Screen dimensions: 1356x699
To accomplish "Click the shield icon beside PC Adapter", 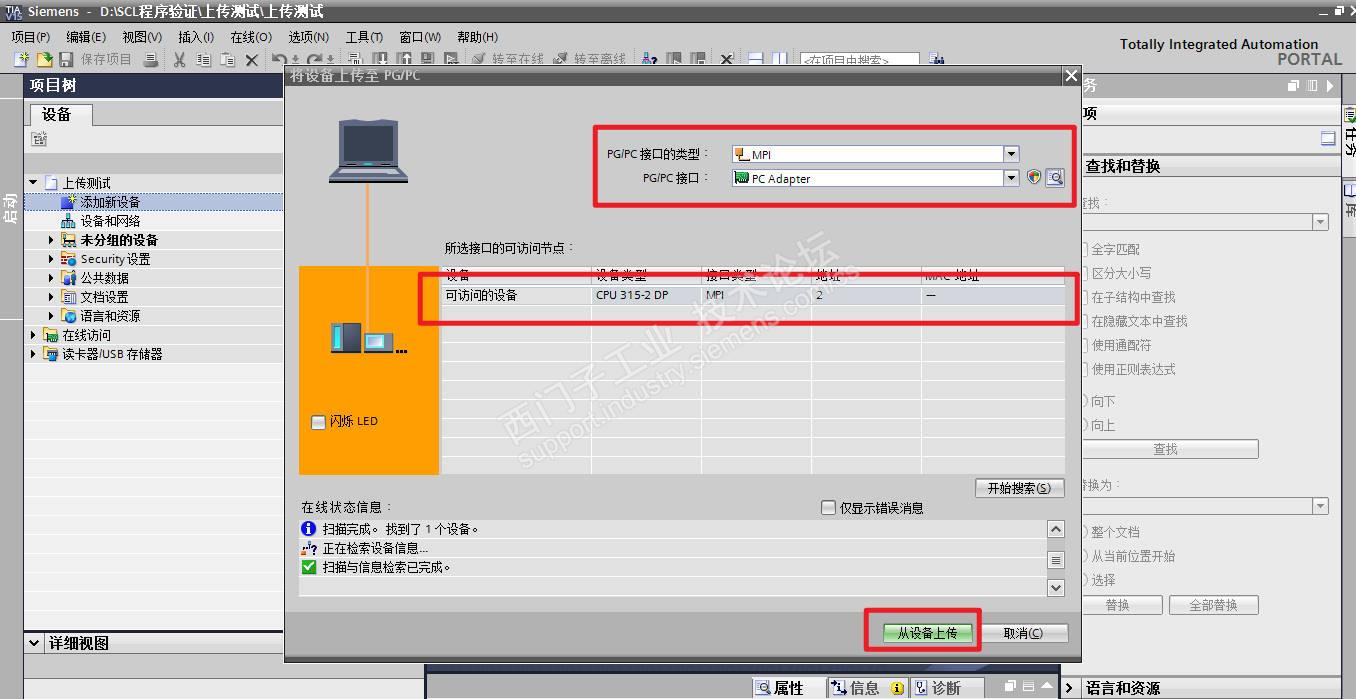I will pos(1034,178).
